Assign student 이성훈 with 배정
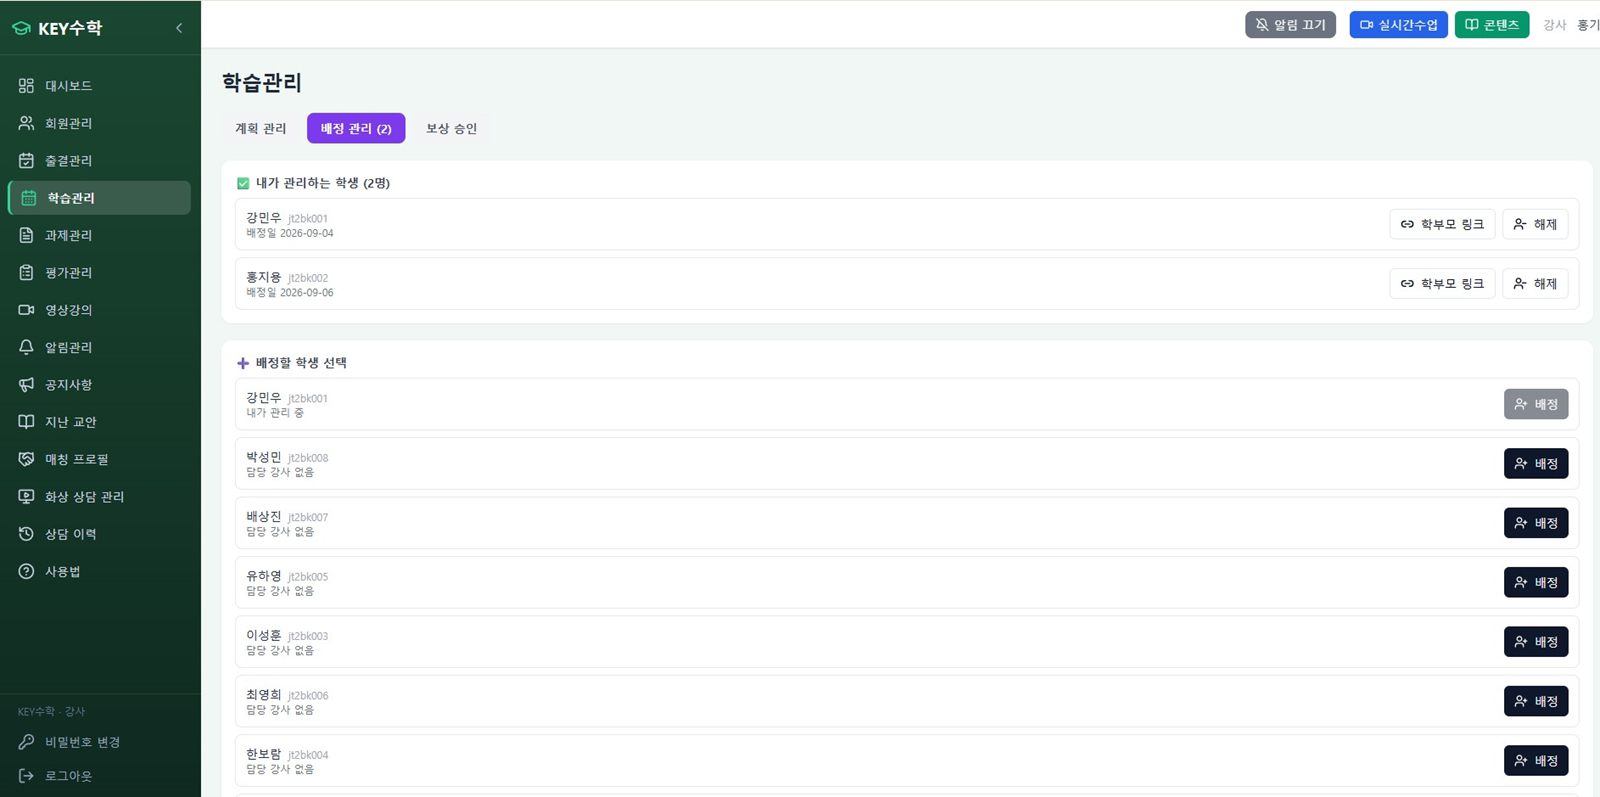The image size is (1600, 797). 1536,642
